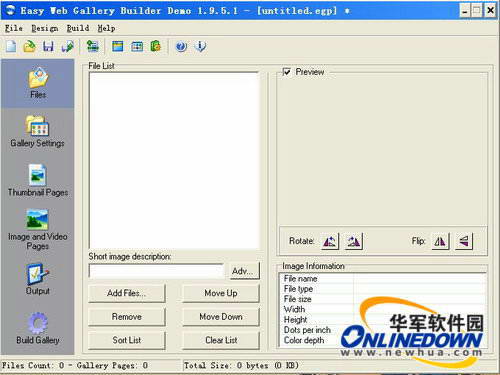Image resolution: width=500 pixels, height=375 pixels.
Task: Rotate image clockwise
Action: [353, 241]
